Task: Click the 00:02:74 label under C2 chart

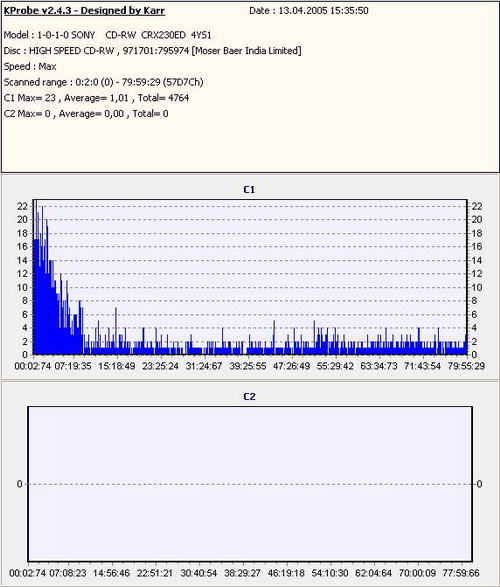Action: 28,573
